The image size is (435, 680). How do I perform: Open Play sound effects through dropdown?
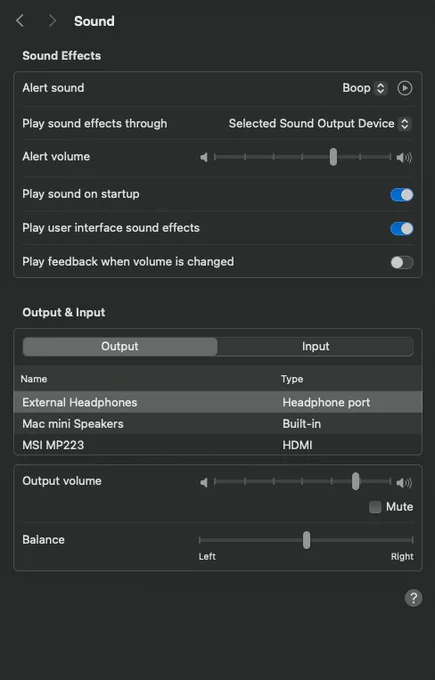pyautogui.click(x=320, y=124)
